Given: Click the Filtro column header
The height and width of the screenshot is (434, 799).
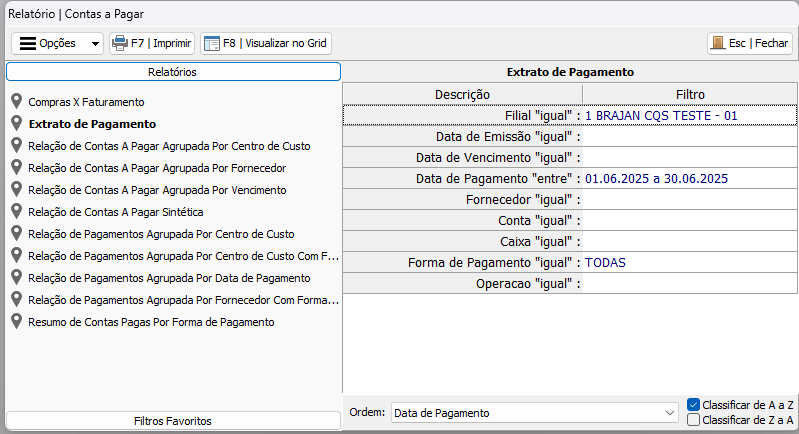Looking at the screenshot, I should pyautogui.click(x=689, y=93).
